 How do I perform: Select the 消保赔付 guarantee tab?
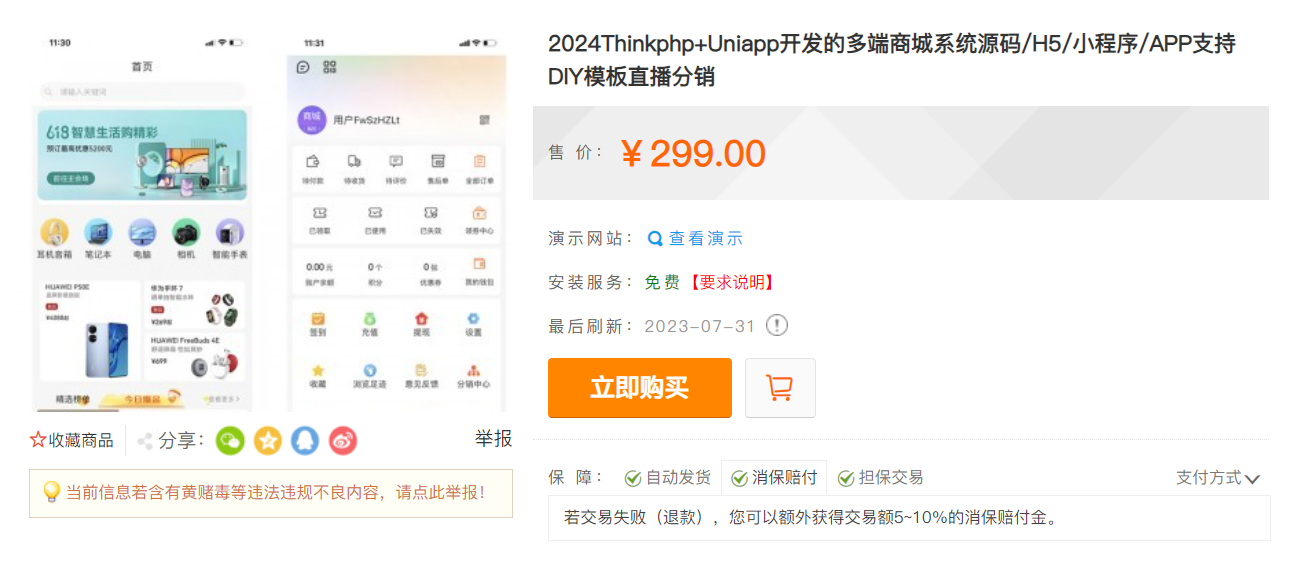(x=773, y=478)
